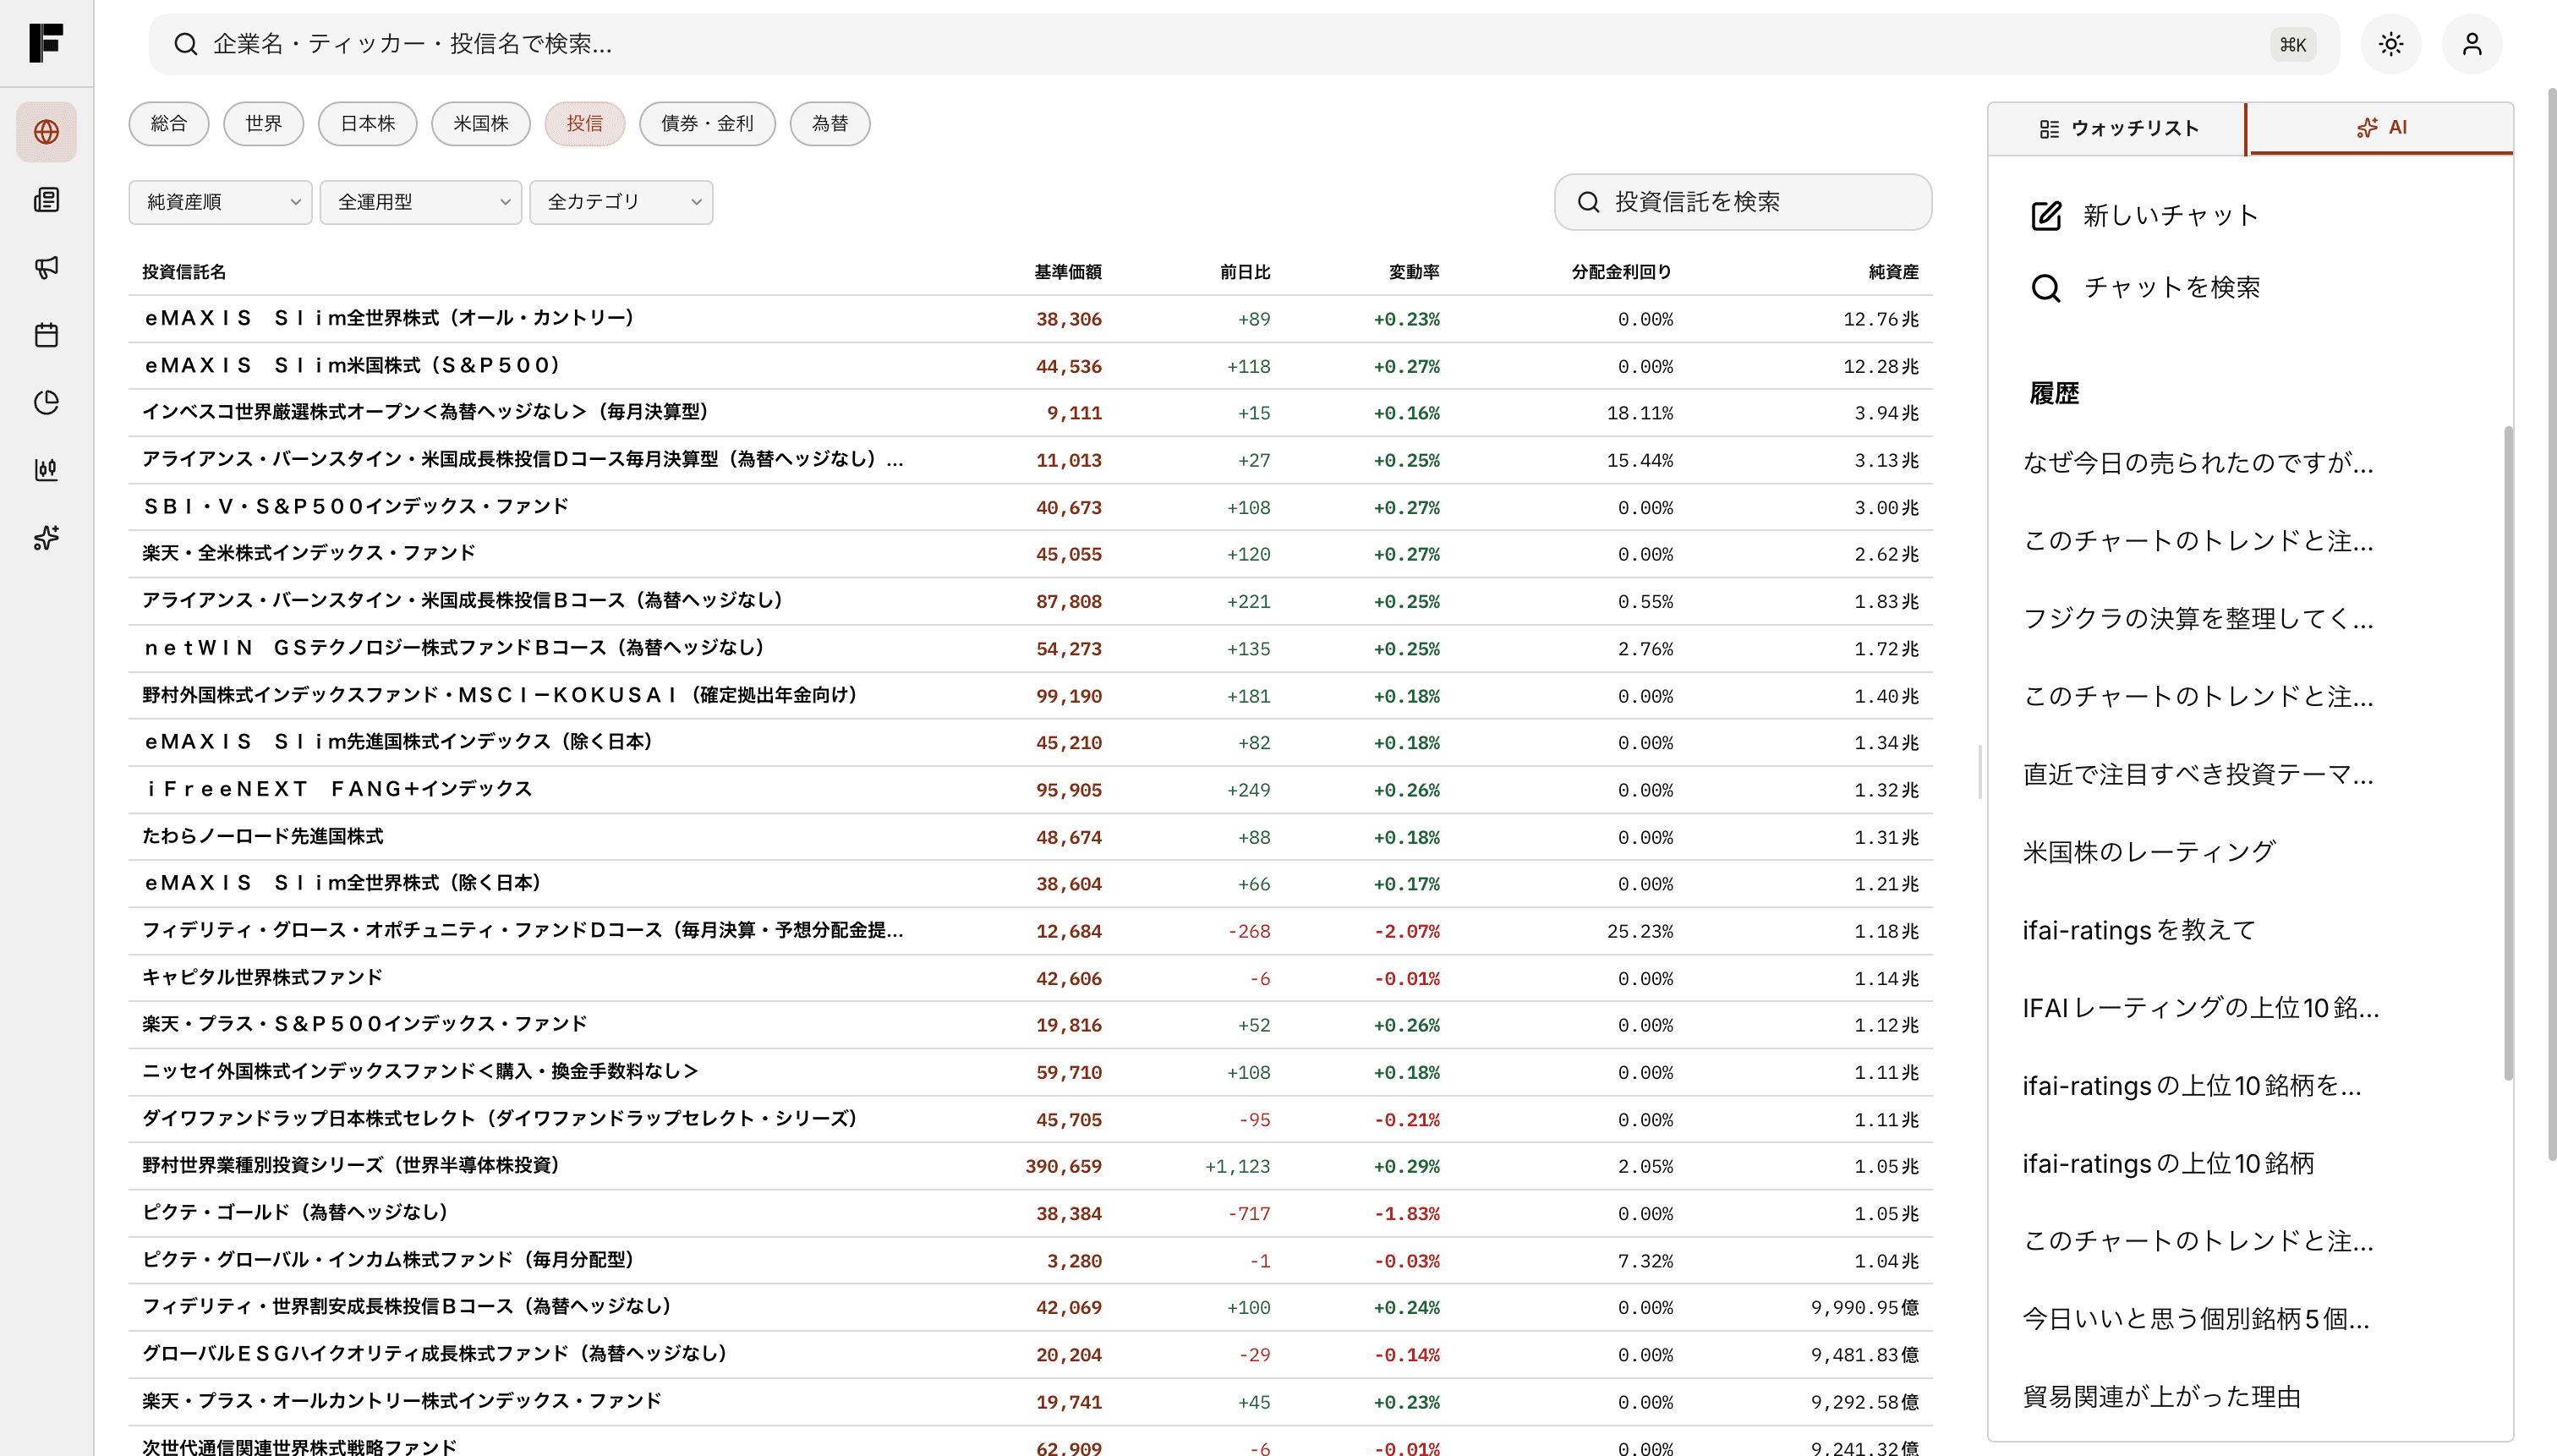Open the AI sparkle icon in sidebar
This screenshot has width=2557, height=1456.
point(46,538)
